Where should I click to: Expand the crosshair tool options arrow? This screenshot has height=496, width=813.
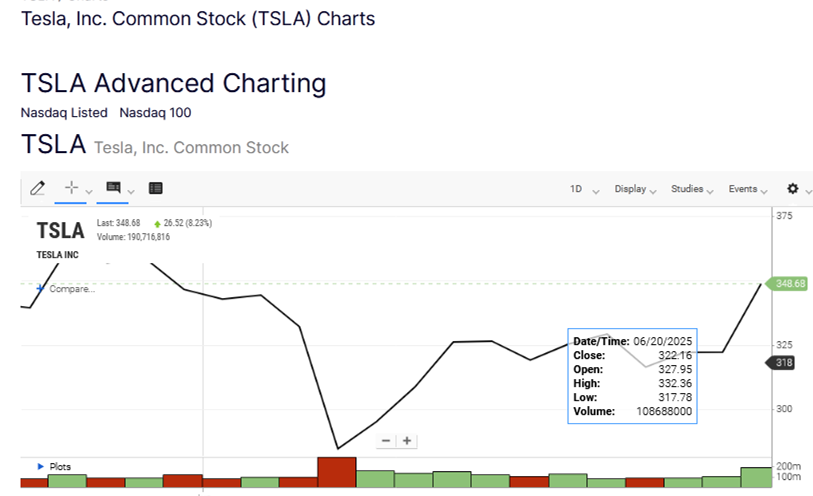point(89,190)
